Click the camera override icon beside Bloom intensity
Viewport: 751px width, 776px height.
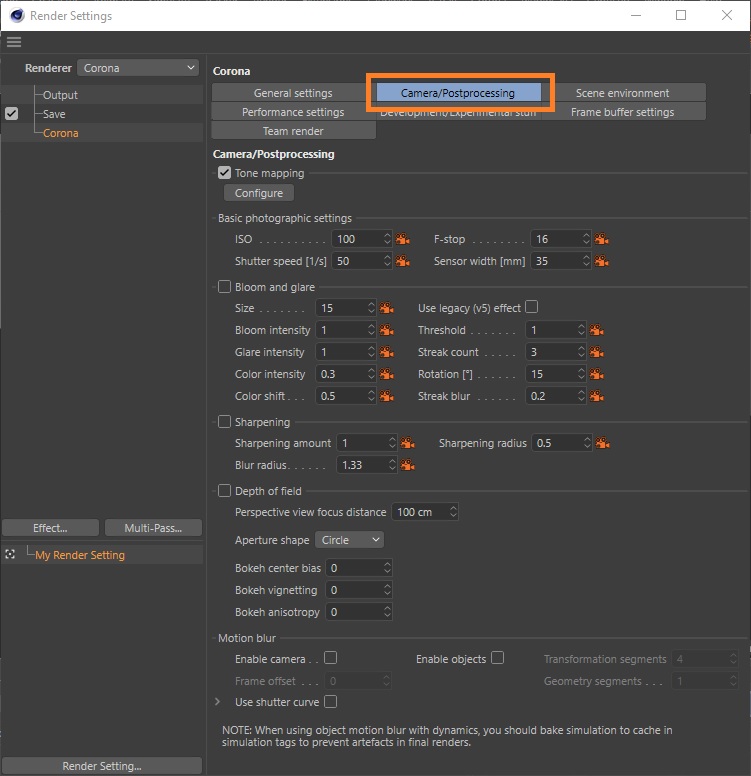tap(387, 330)
